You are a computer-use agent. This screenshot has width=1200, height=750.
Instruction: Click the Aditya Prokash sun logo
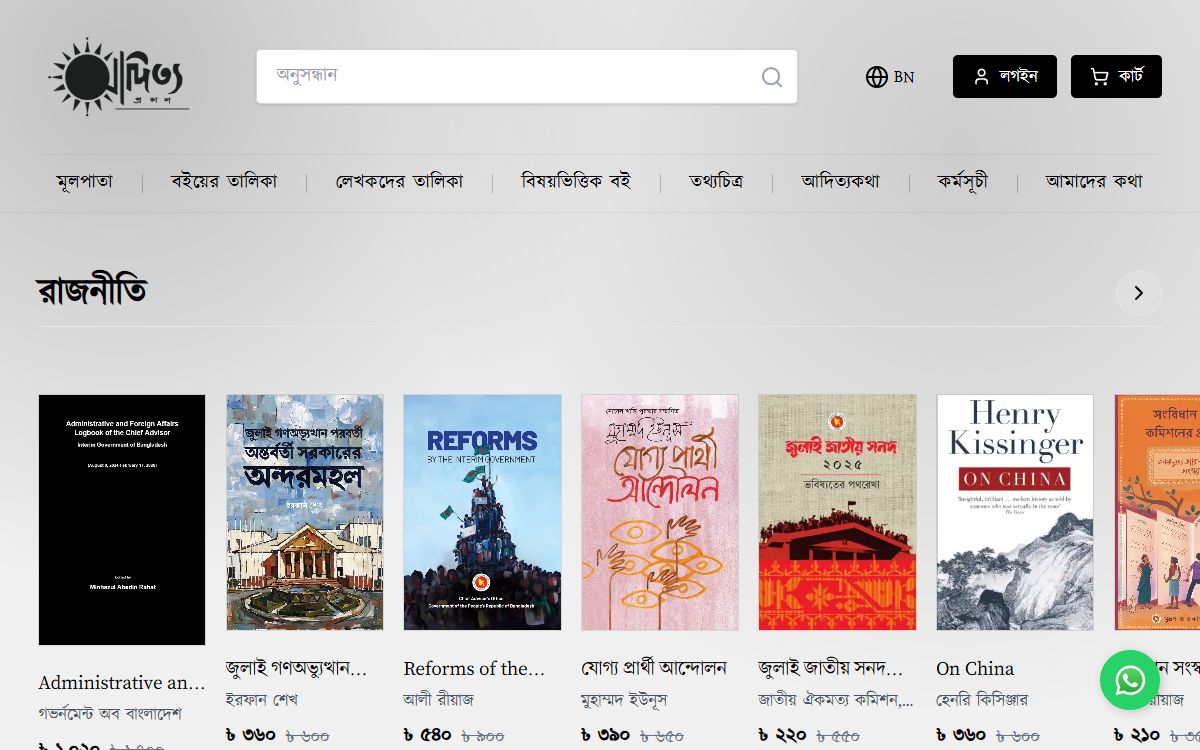pos(119,77)
